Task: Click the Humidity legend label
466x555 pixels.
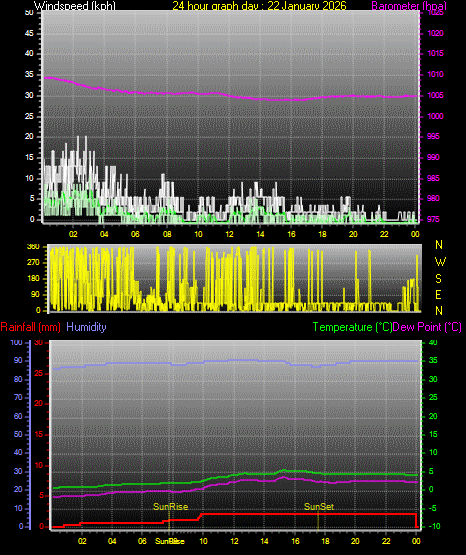Action: 86,327
